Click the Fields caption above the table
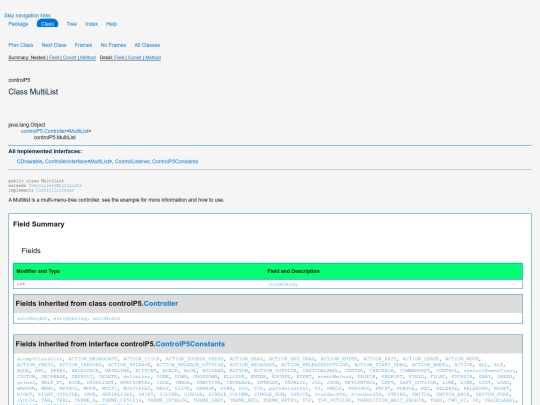Viewport: 540px width, 405px height. [31, 251]
